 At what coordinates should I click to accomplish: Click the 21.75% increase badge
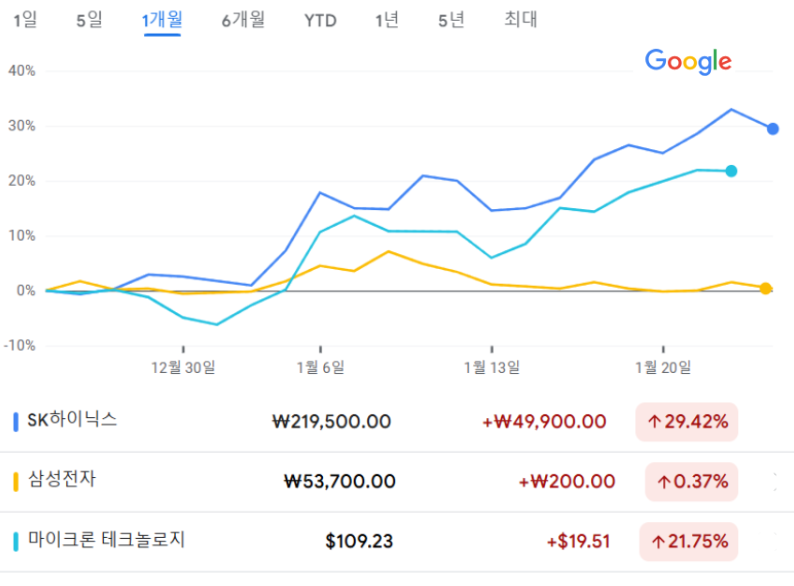[692, 541]
